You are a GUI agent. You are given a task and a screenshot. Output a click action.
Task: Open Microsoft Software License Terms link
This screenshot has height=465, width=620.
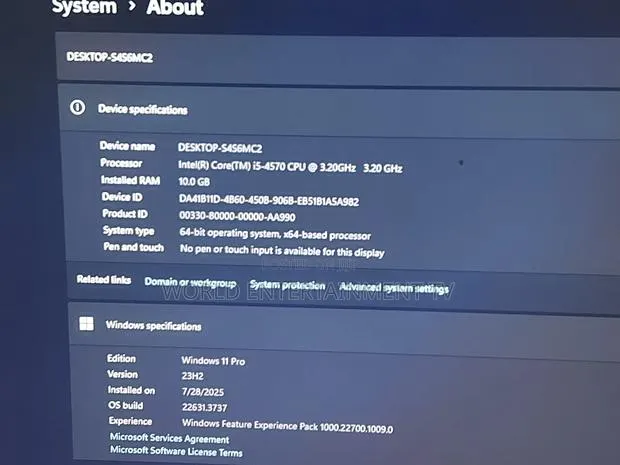176,451
